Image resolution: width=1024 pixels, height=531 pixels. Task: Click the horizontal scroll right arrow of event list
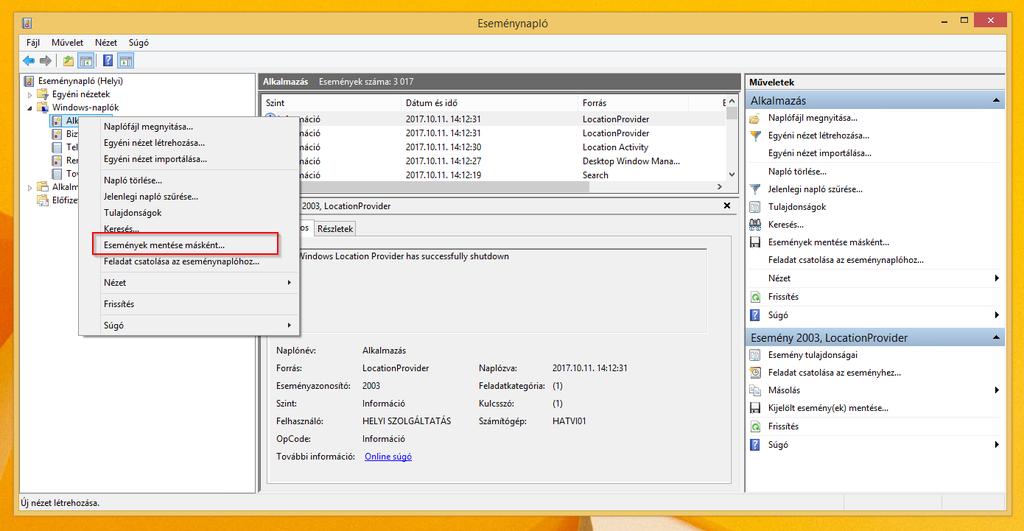point(720,187)
